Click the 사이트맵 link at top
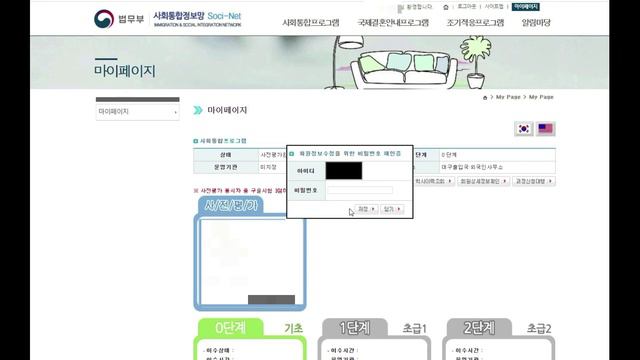The height and width of the screenshot is (360, 640). point(494,7)
